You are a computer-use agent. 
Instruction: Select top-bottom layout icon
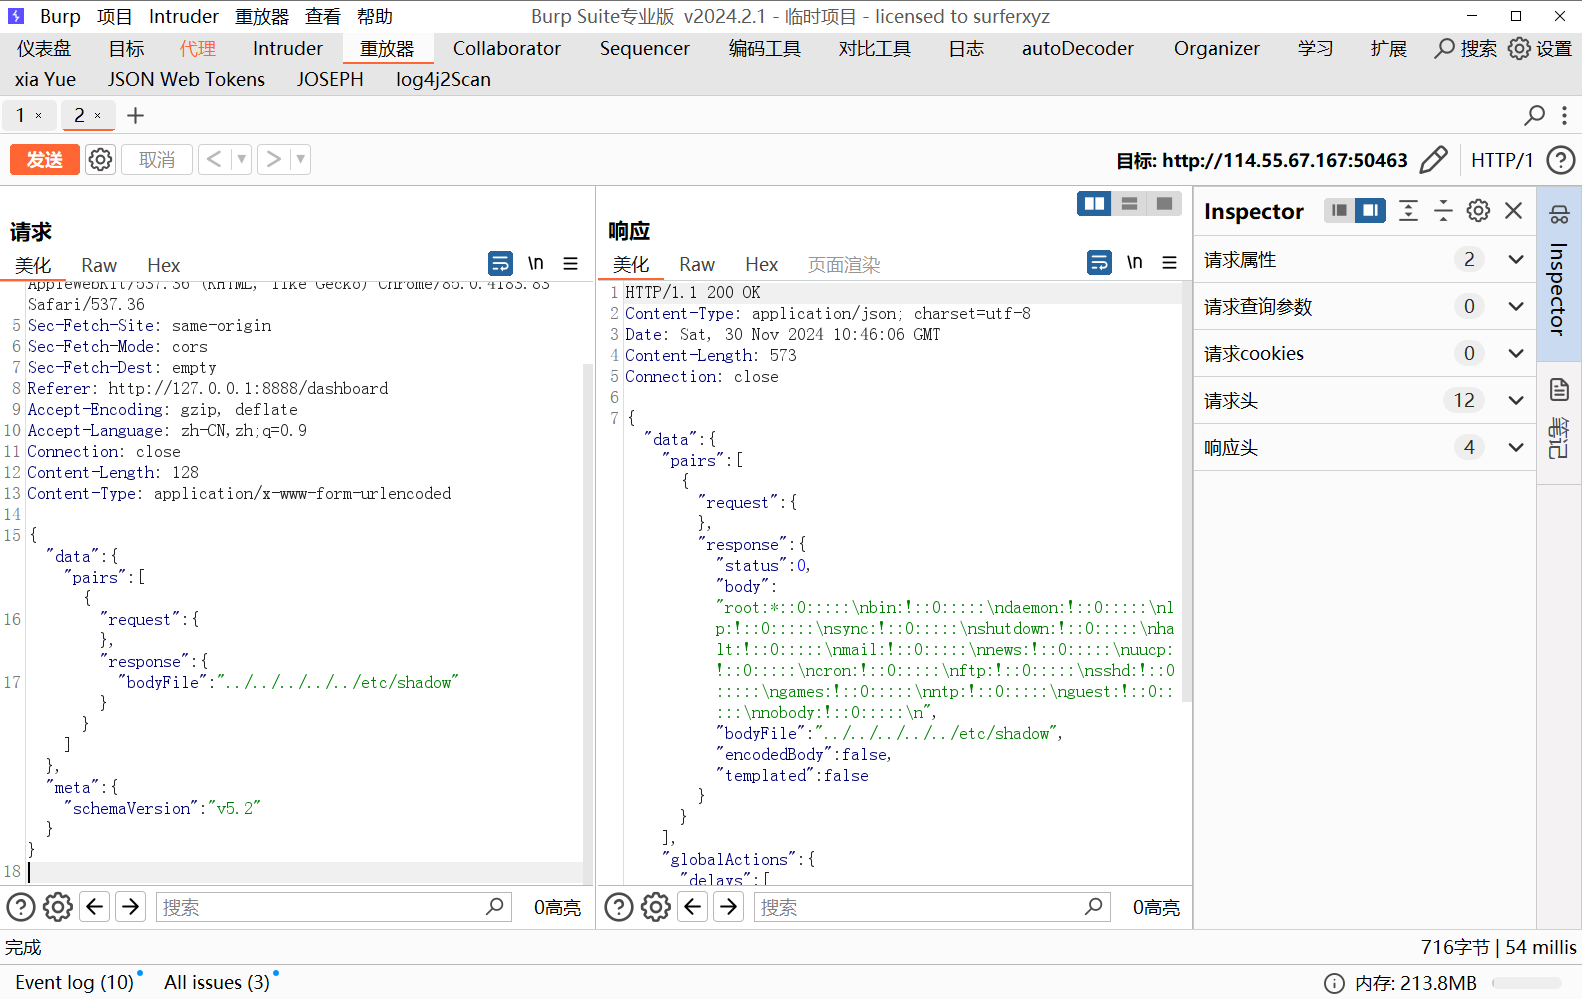click(1129, 203)
